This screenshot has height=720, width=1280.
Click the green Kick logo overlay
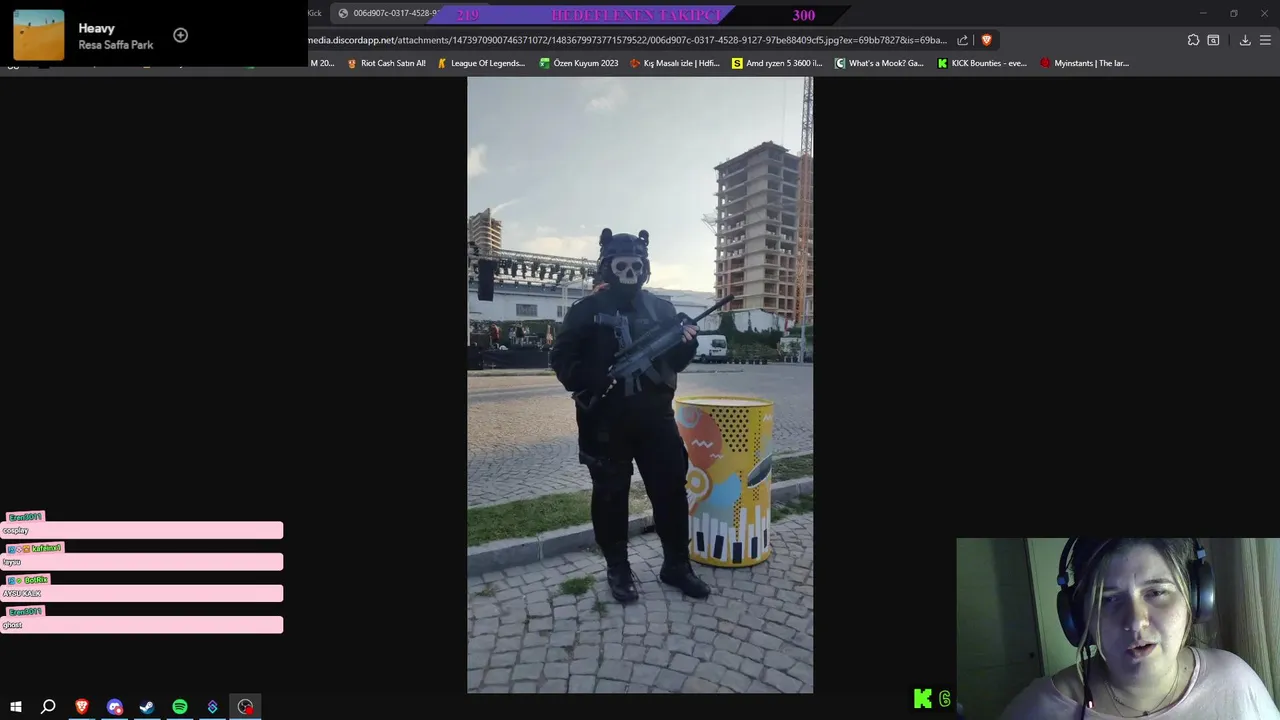point(923,699)
